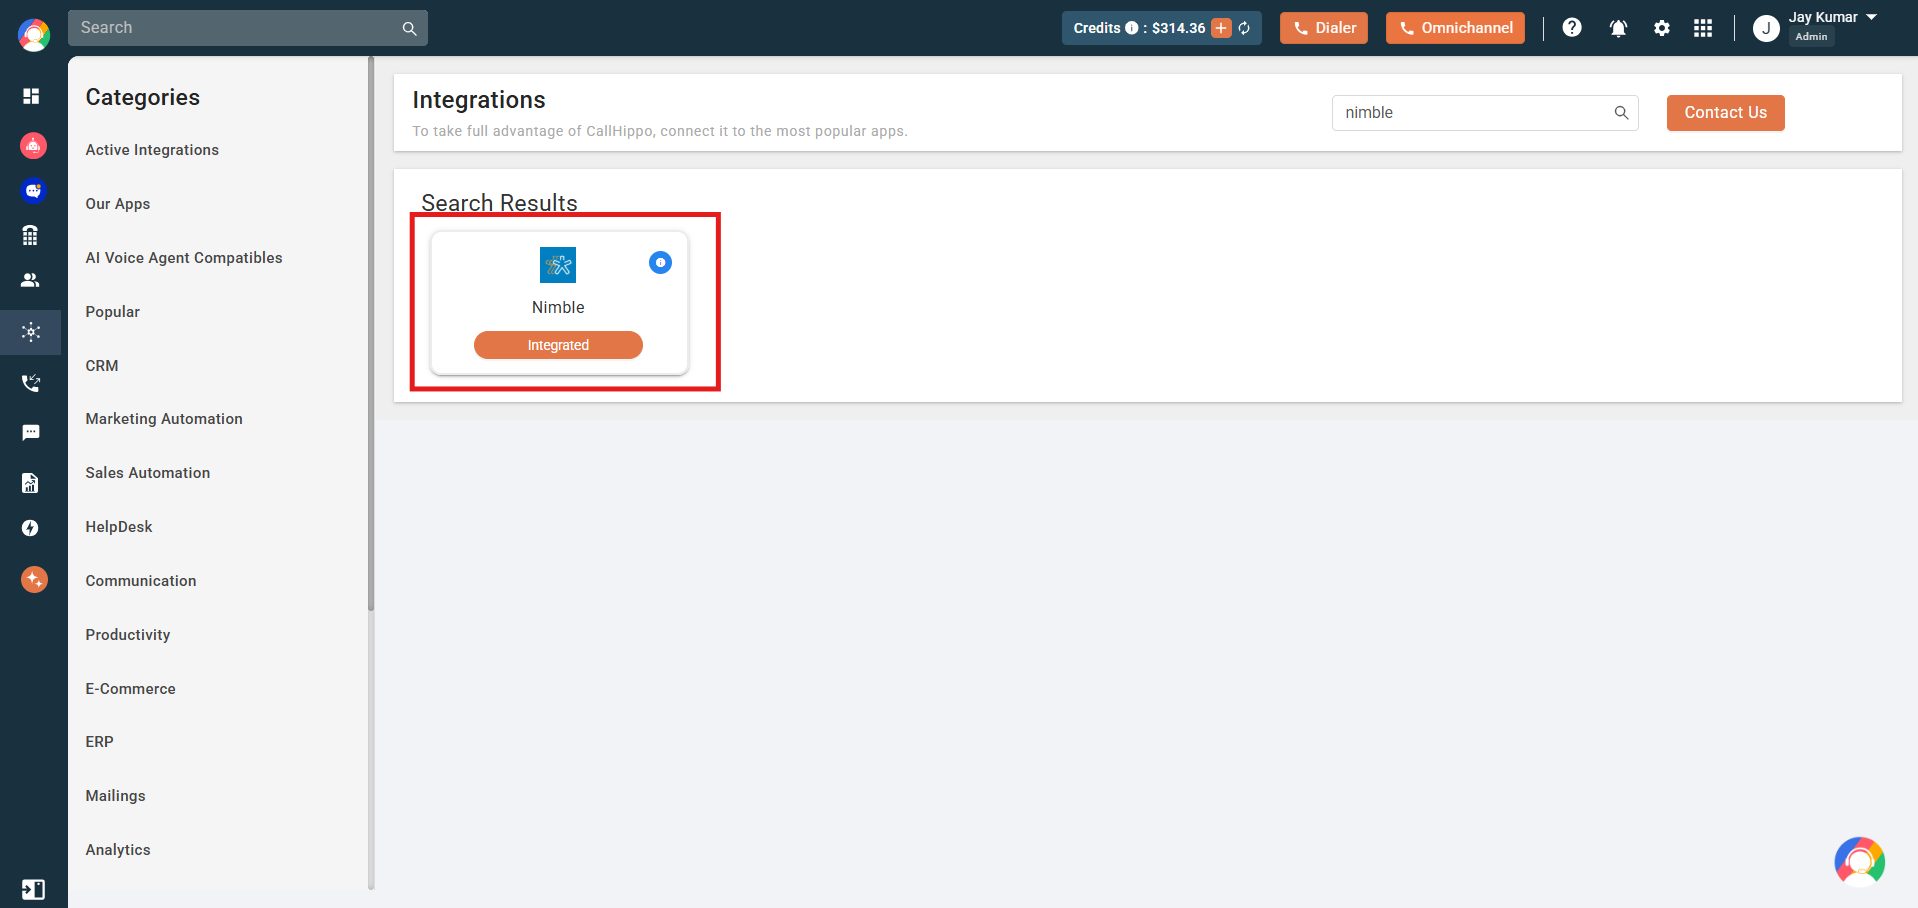Click the Nimble app logo
1918x908 pixels.
click(x=558, y=265)
